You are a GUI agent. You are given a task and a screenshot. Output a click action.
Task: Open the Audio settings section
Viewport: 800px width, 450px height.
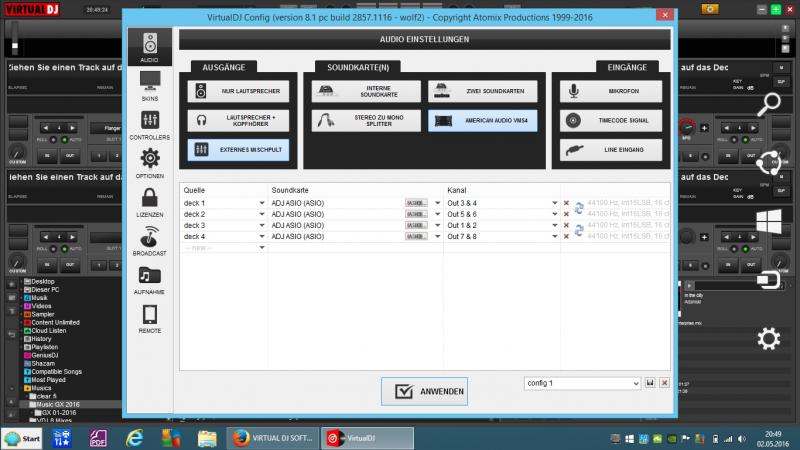(x=149, y=47)
